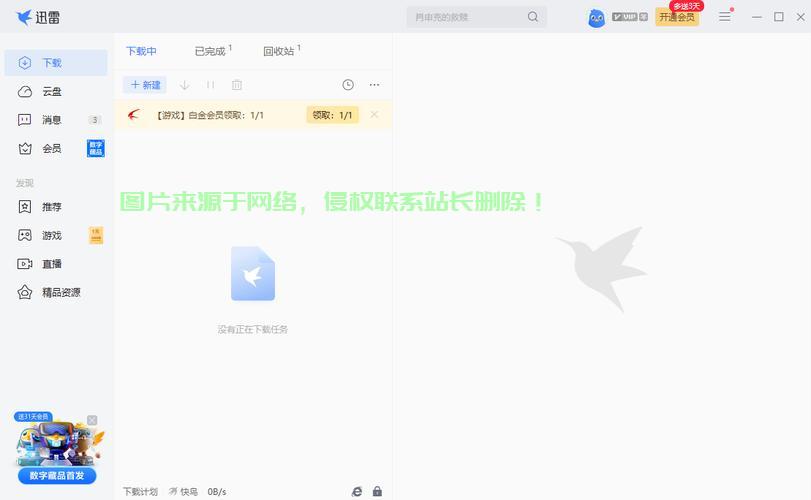Open the more options ellipsis menu
This screenshot has height=500, width=811.
pos(374,85)
